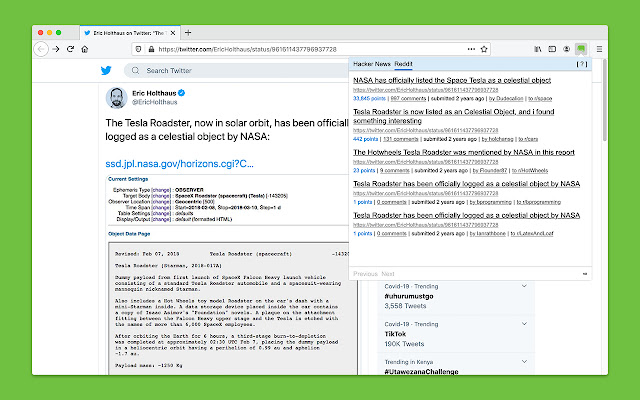
Task: Click the 442 points score
Action: pyautogui.click(x=366, y=139)
